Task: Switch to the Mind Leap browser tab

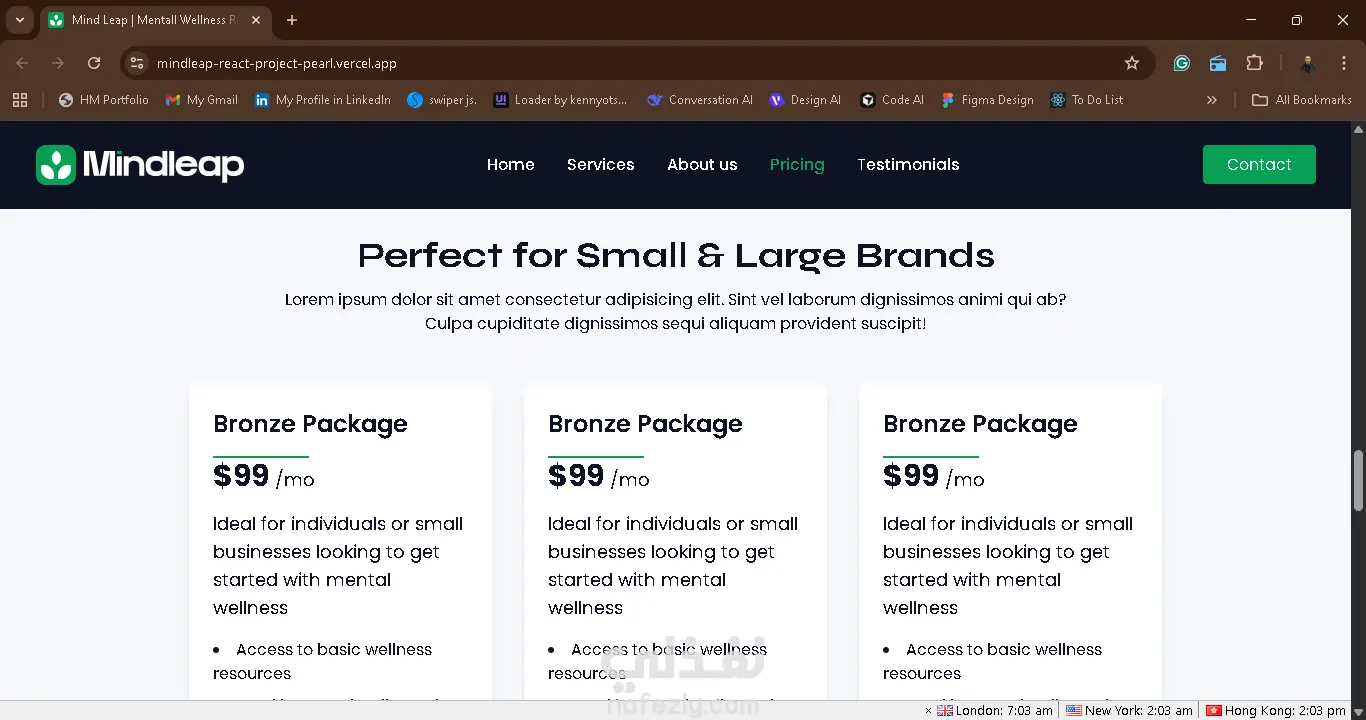Action: tap(150, 20)
